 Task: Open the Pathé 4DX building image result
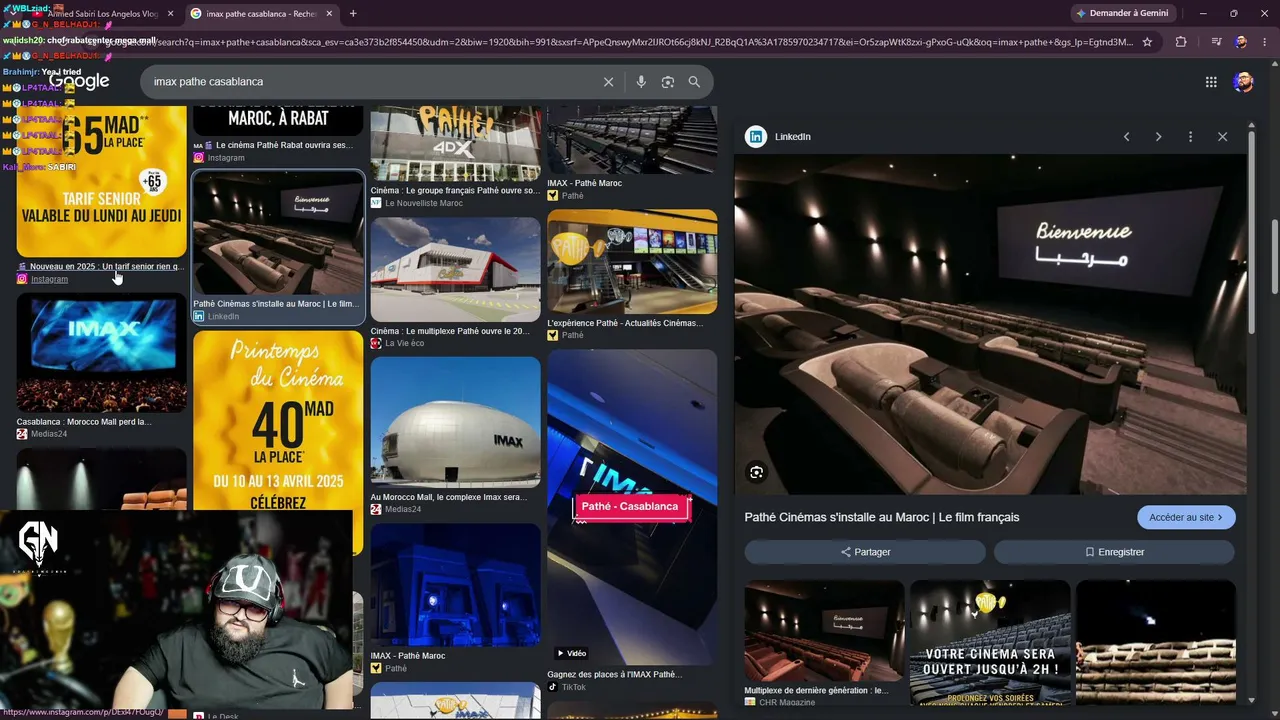pyautogui.click(x=455, y=144)
